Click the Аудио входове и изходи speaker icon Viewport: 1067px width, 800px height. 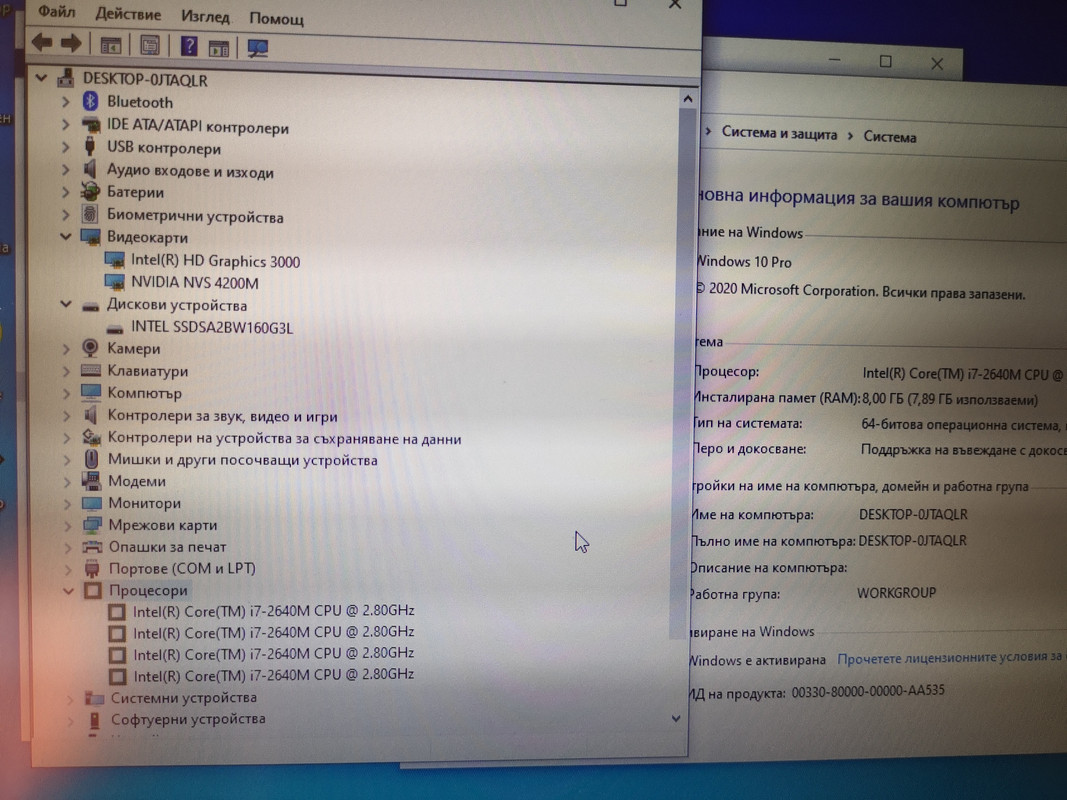[x=90, y=169]
